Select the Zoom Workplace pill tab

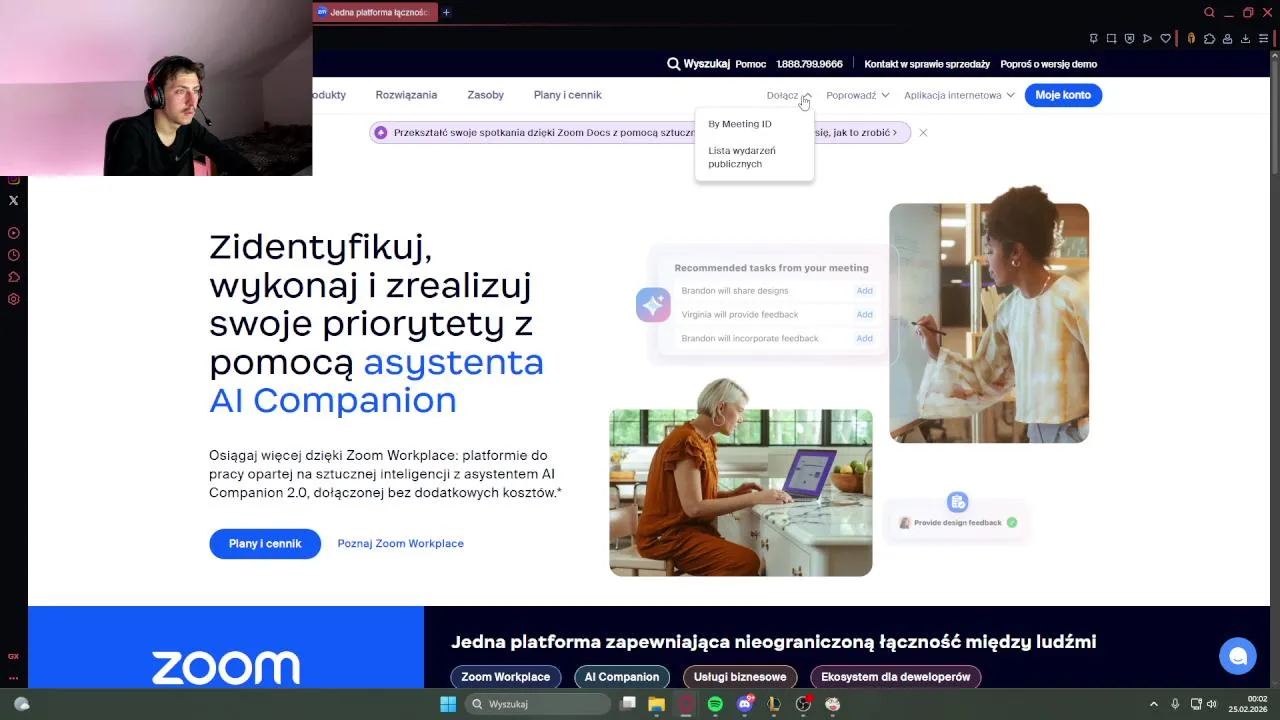506,677
